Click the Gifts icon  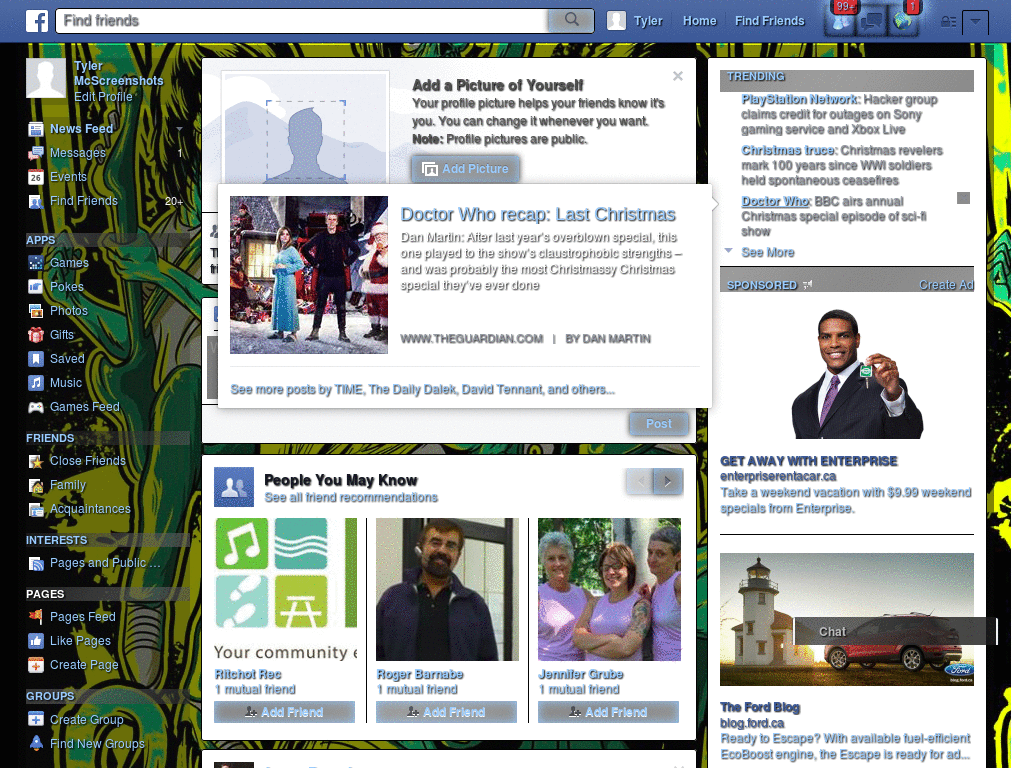click(36, 335)
